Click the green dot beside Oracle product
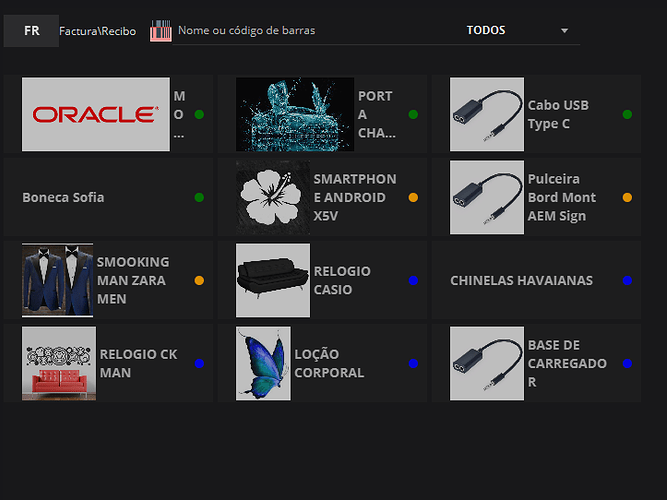Screen dimensions: 667x500 tap(199, 114)
